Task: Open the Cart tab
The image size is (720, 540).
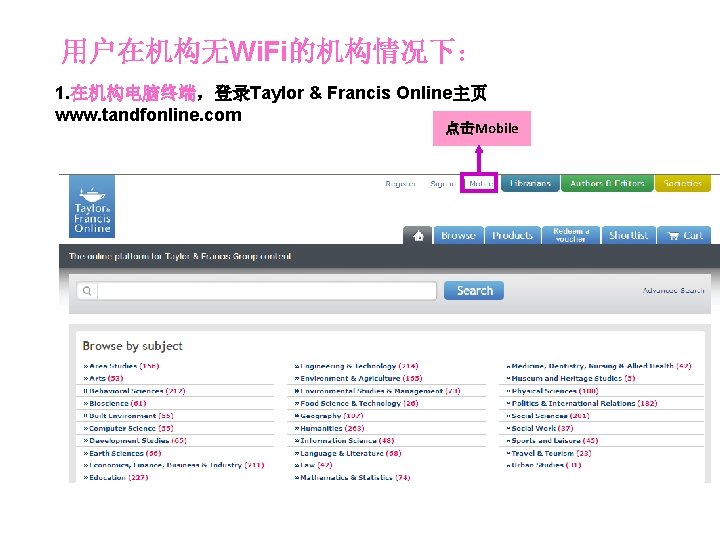Action: tap(684, 236)
